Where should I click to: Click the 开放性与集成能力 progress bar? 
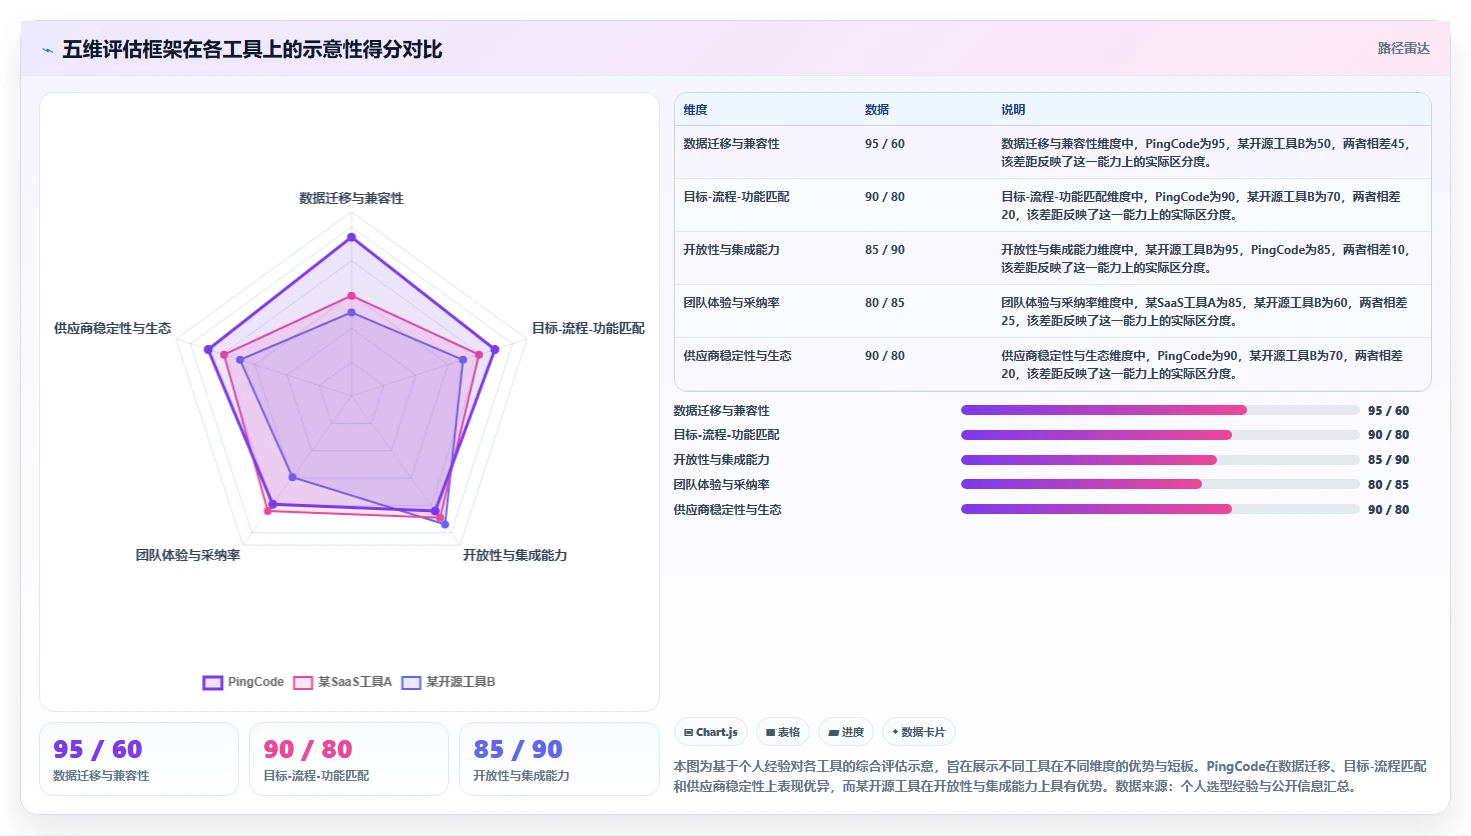(1160, 460)
